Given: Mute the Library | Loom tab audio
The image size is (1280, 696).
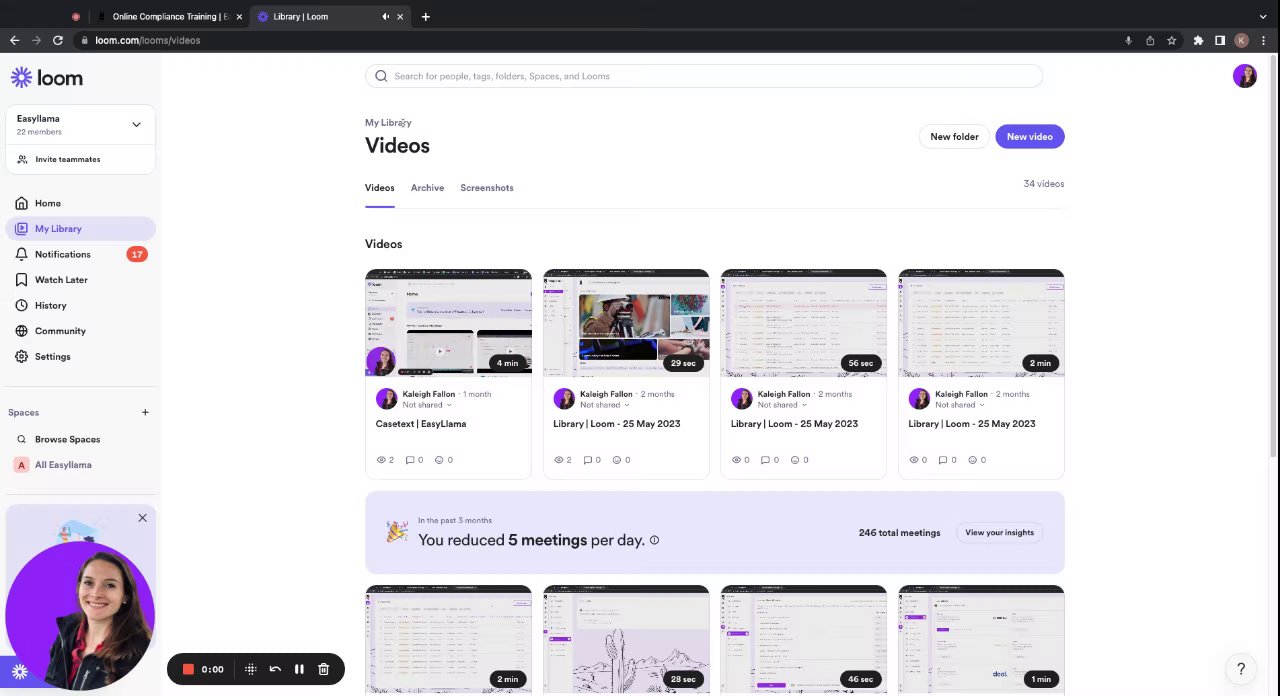Looking at the screenshot, I should pyautogui.click(x=385, y=16).
